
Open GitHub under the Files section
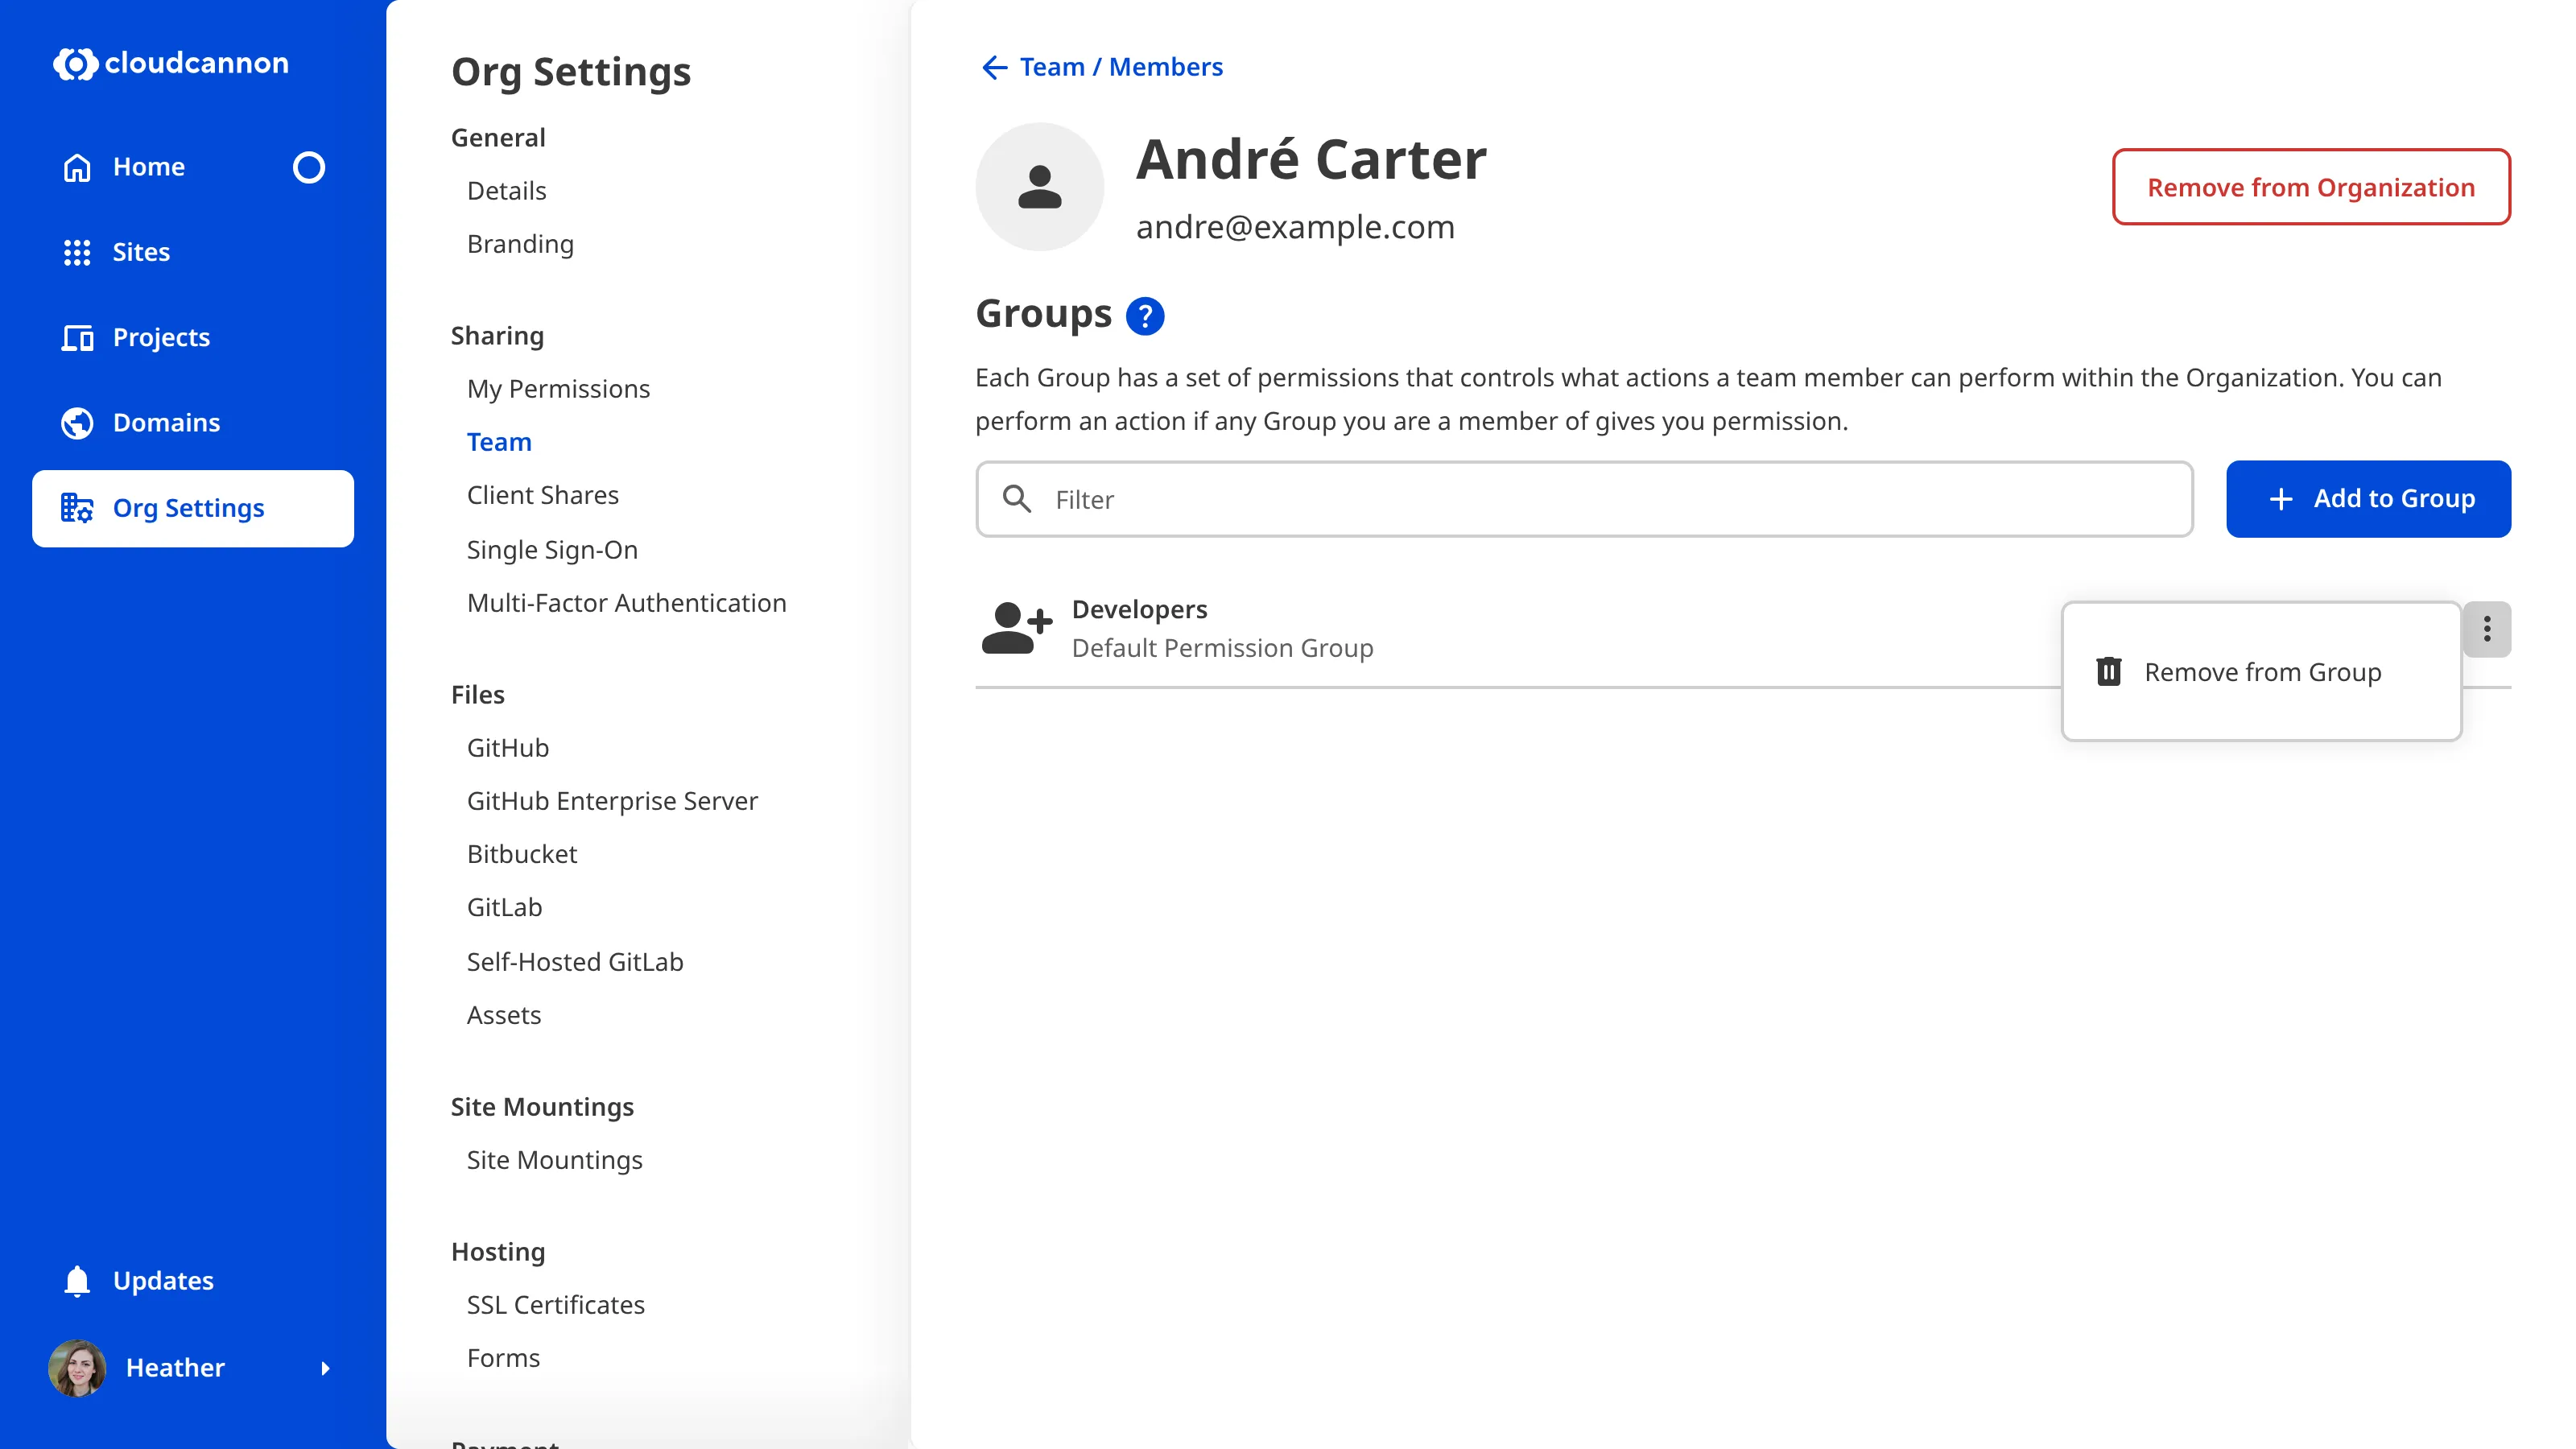pos(508,747)
